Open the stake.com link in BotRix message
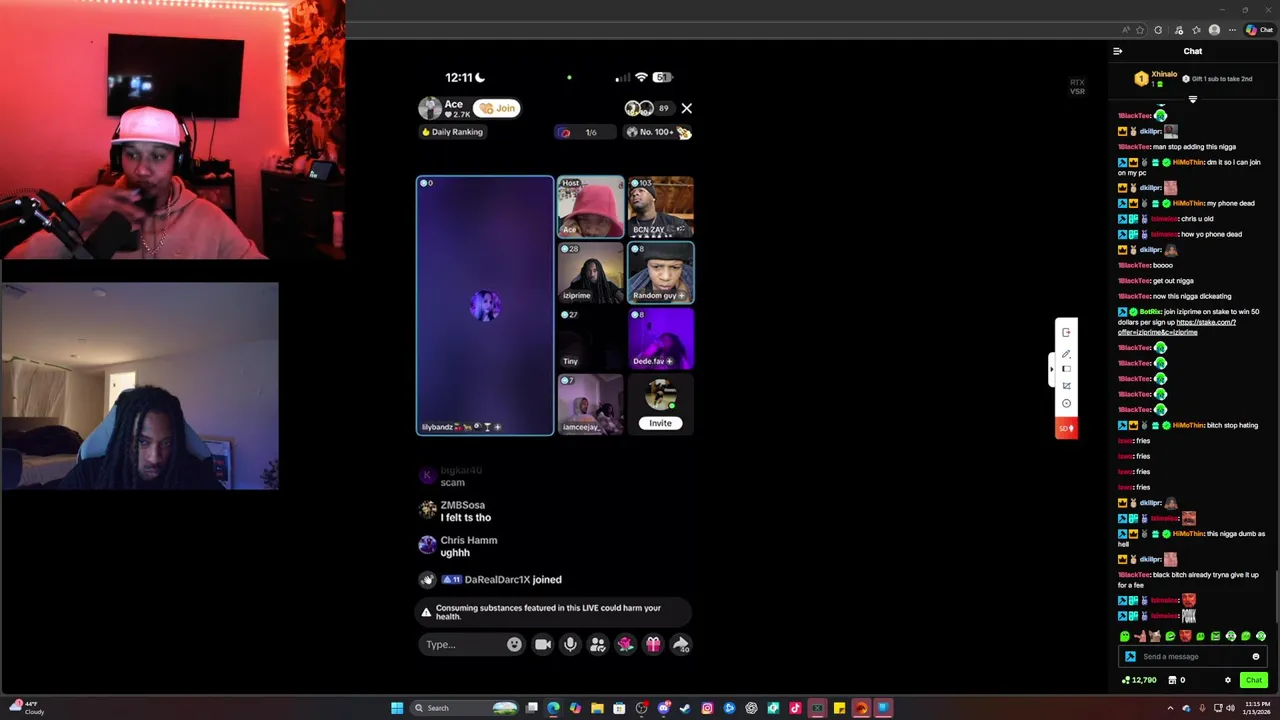This screenshot has height=720, width=1280. [1177, 327]
